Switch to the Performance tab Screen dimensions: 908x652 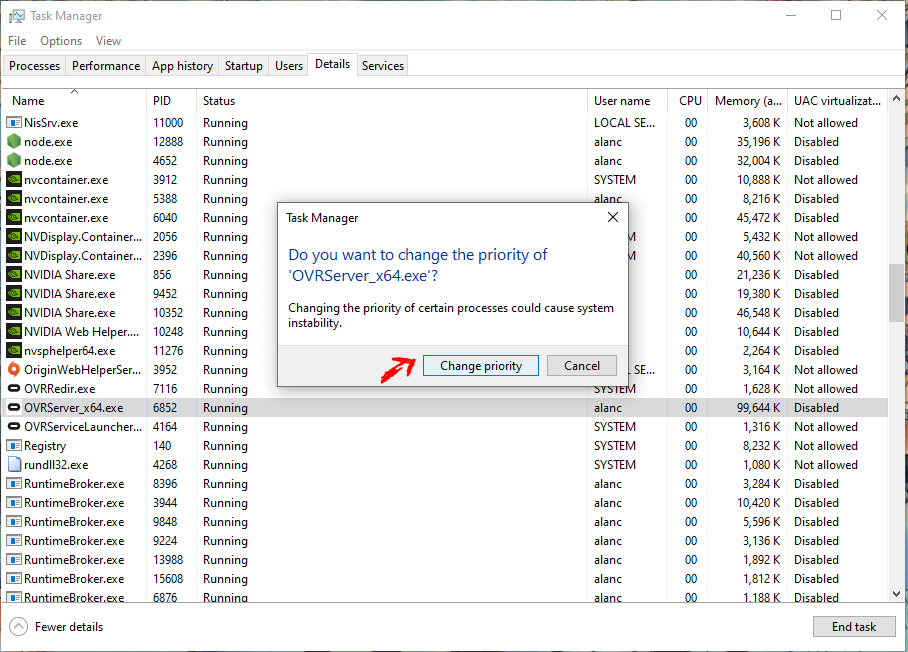(x=106, y=66)
